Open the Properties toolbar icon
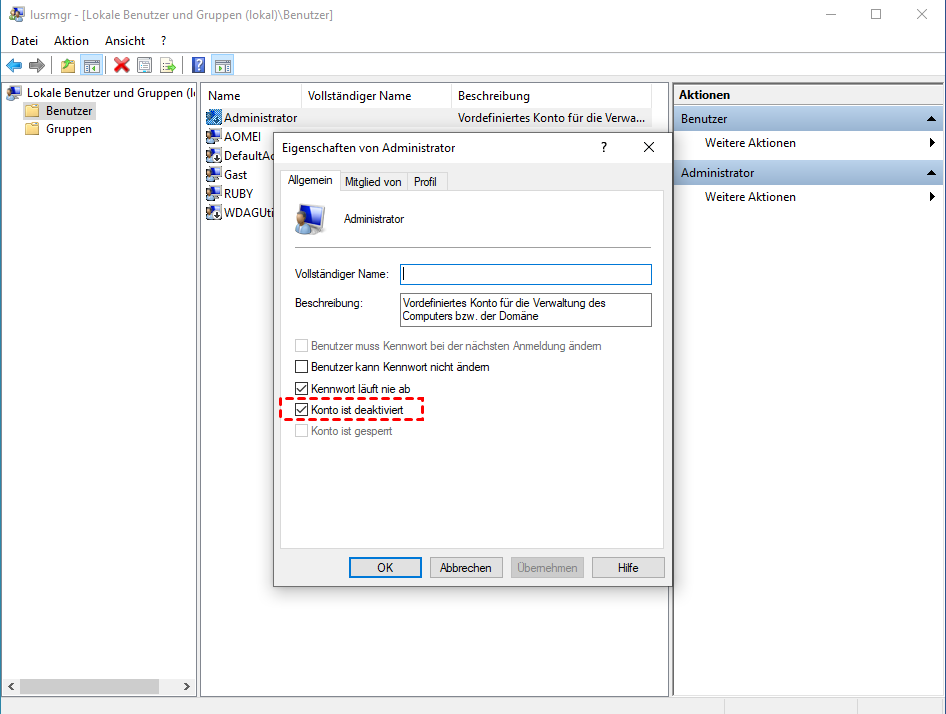Viewport: 946px width, 714px height. (145, 65)
